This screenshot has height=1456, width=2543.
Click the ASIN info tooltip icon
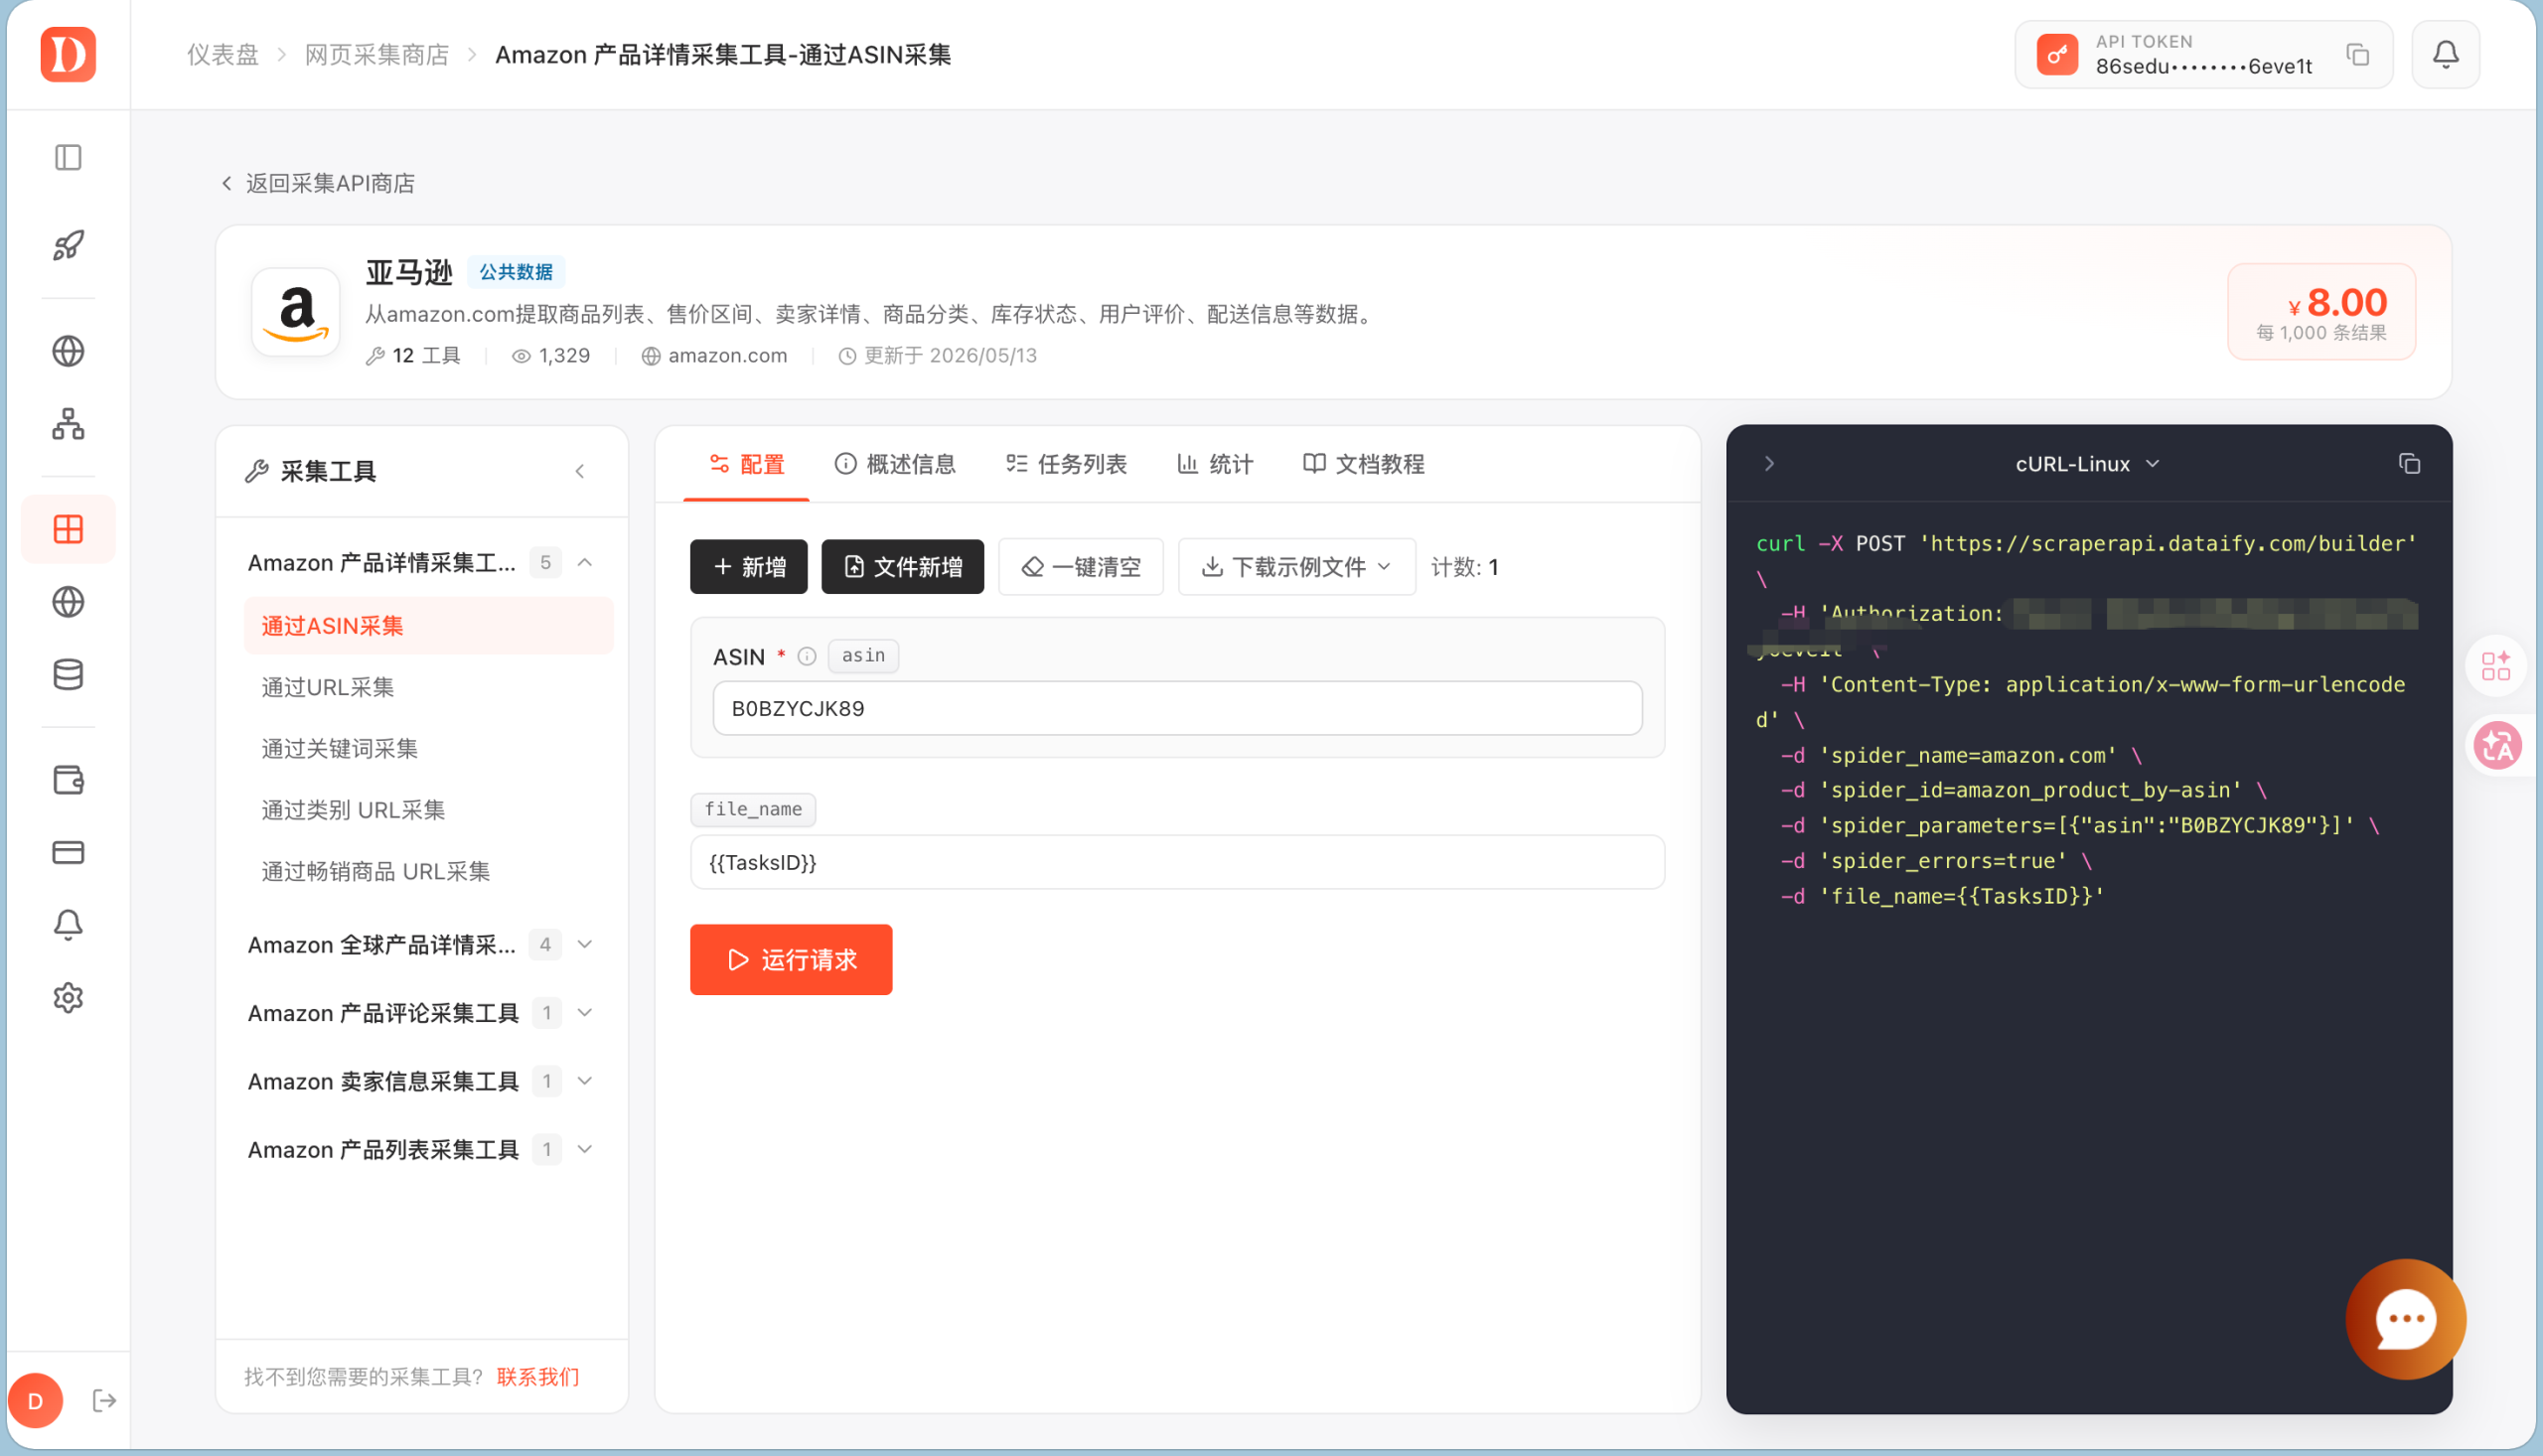click(807, 657)
